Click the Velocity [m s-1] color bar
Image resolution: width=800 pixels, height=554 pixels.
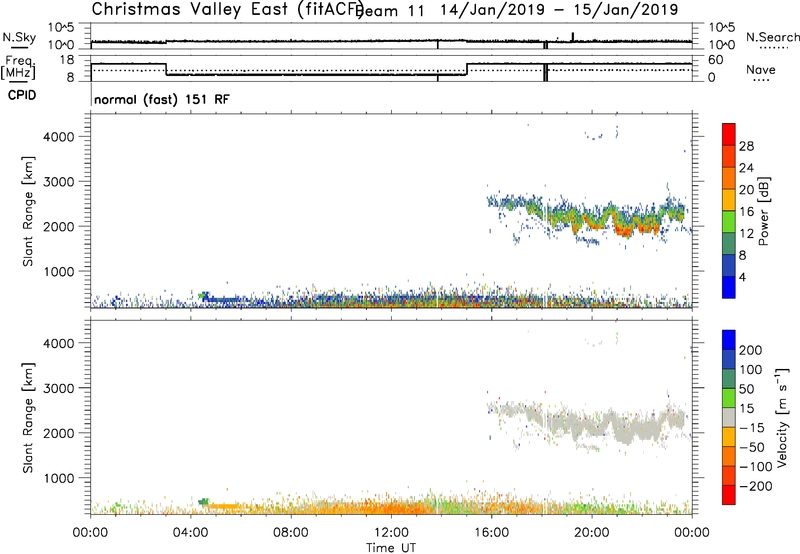coord(729,417)
